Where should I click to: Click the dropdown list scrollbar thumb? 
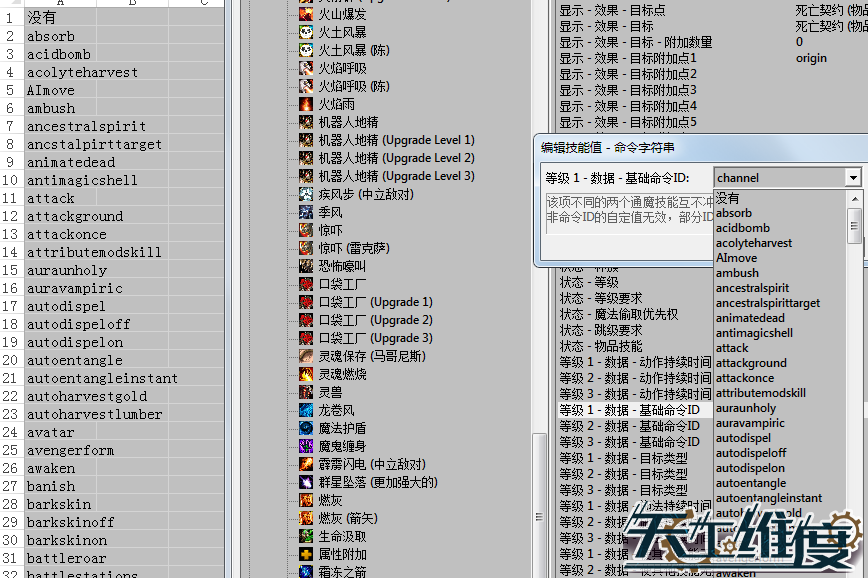point(854,220)
